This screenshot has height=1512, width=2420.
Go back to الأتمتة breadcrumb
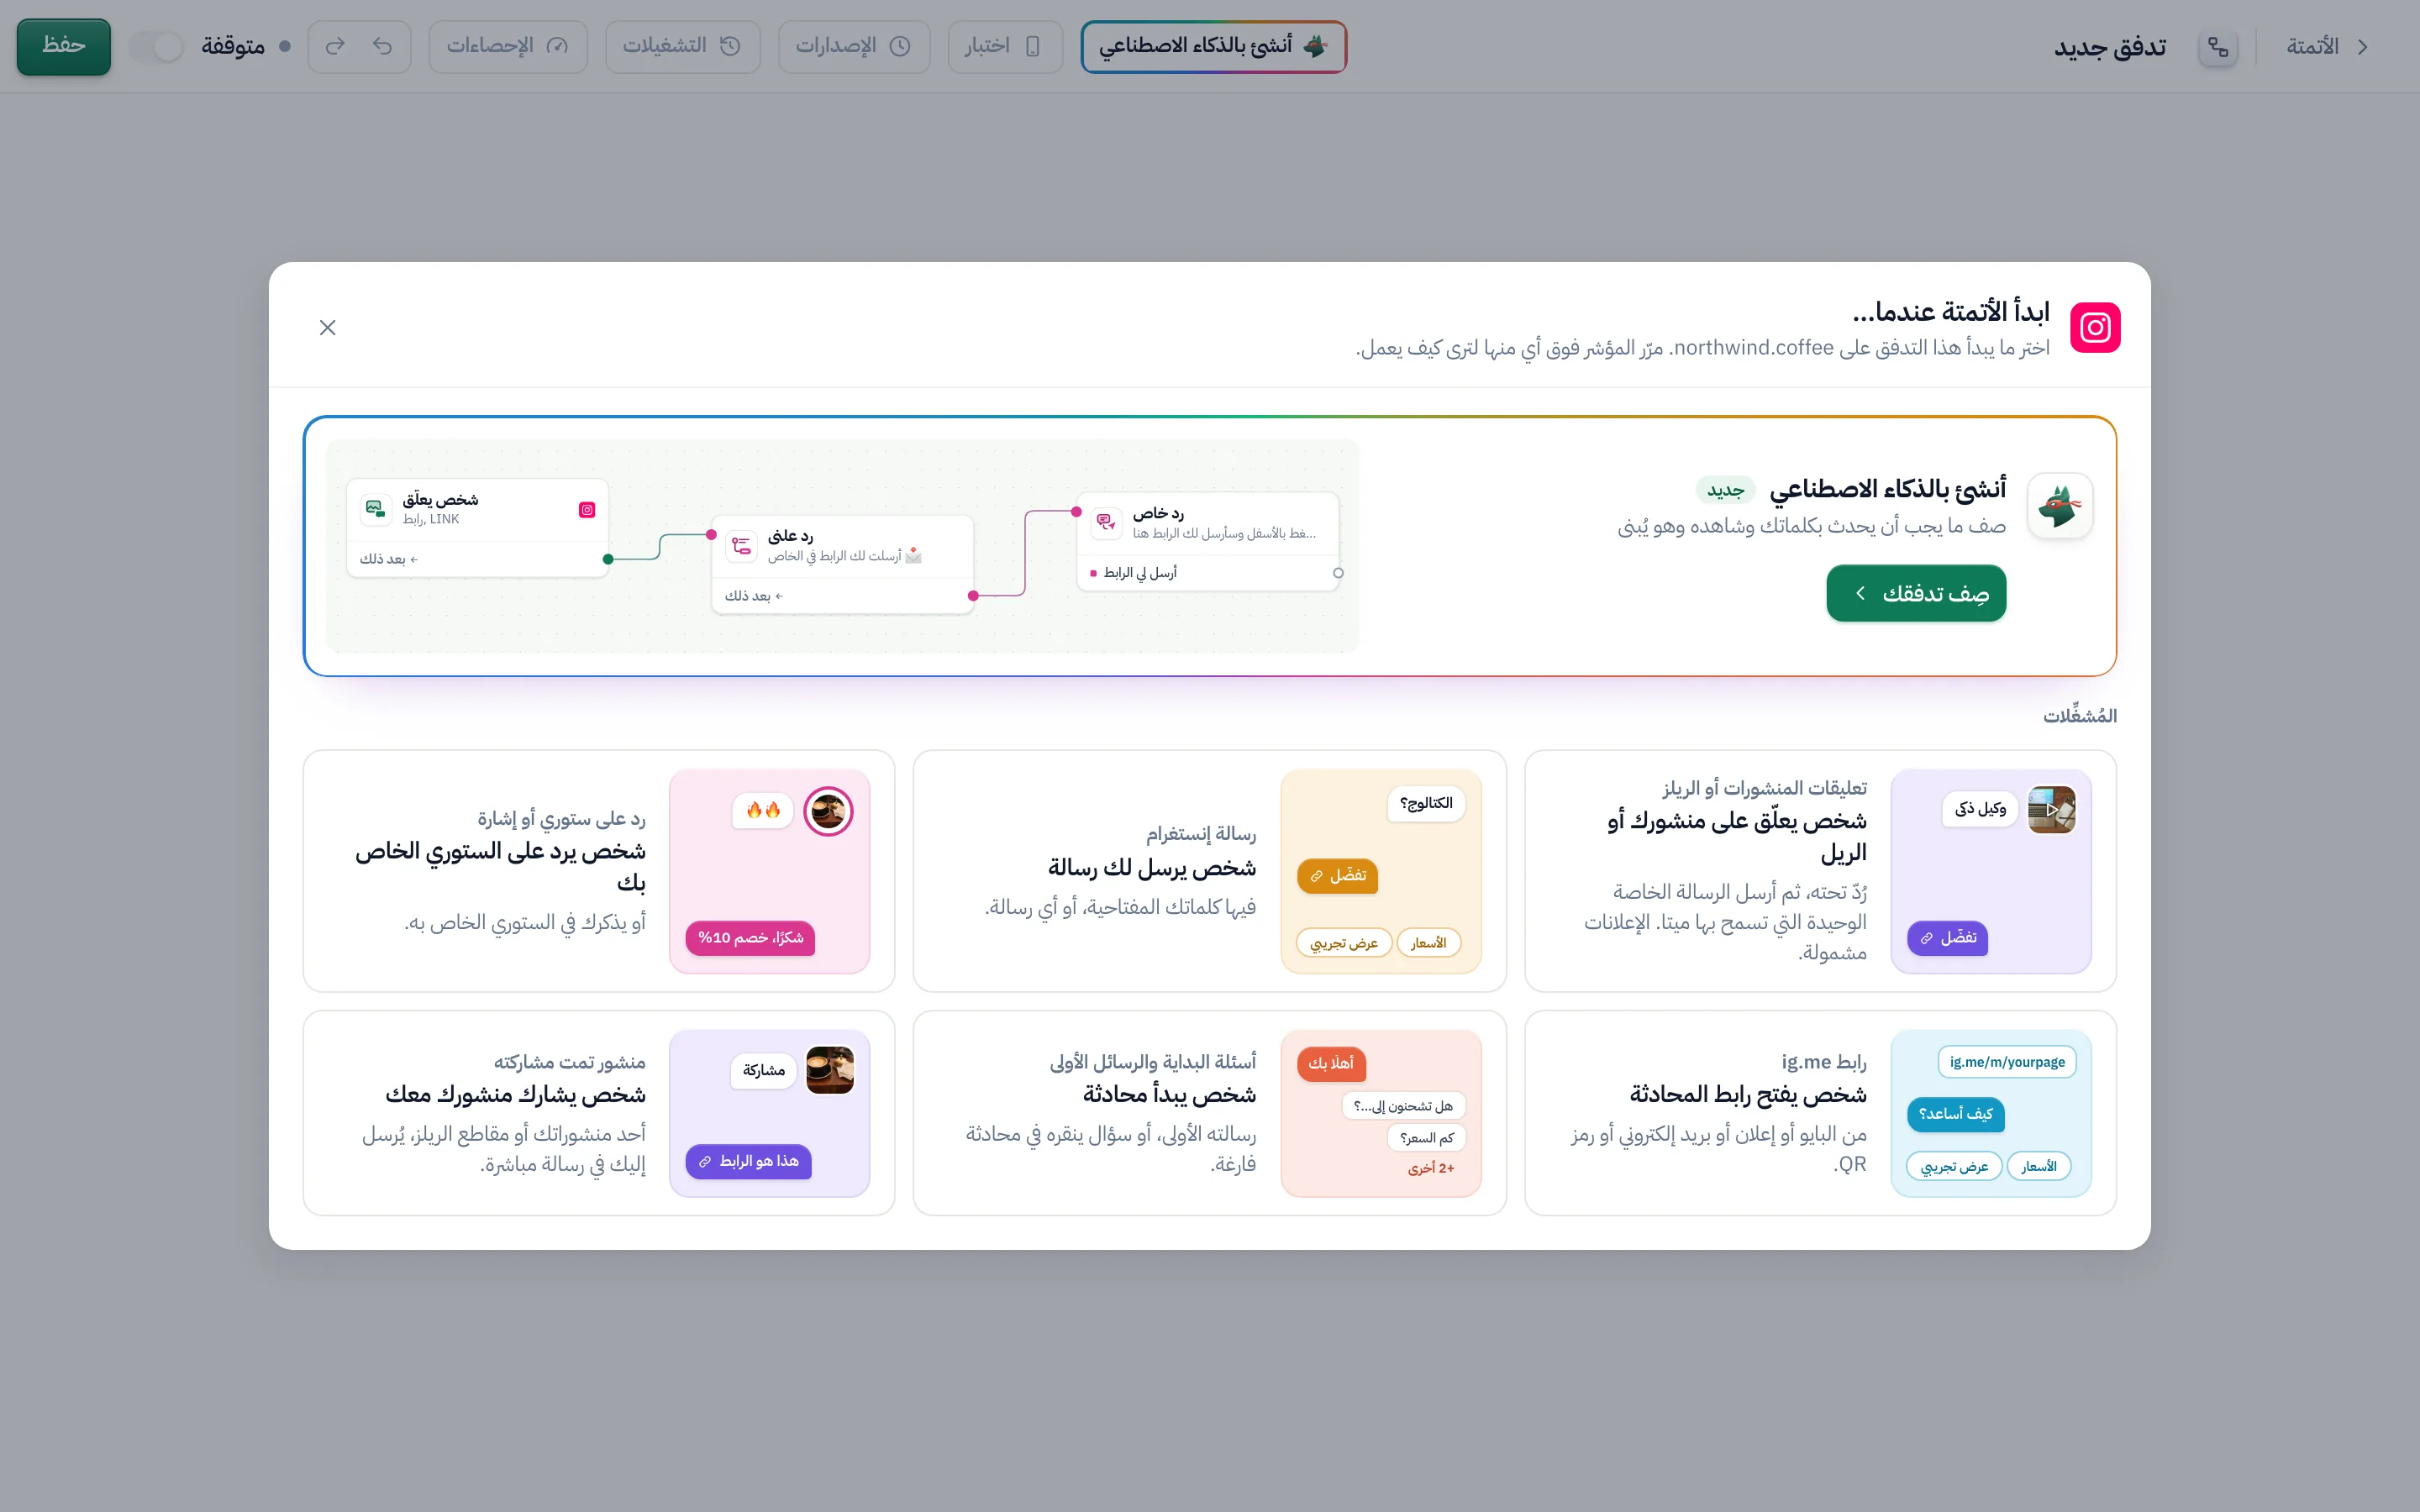[2312, 46]
